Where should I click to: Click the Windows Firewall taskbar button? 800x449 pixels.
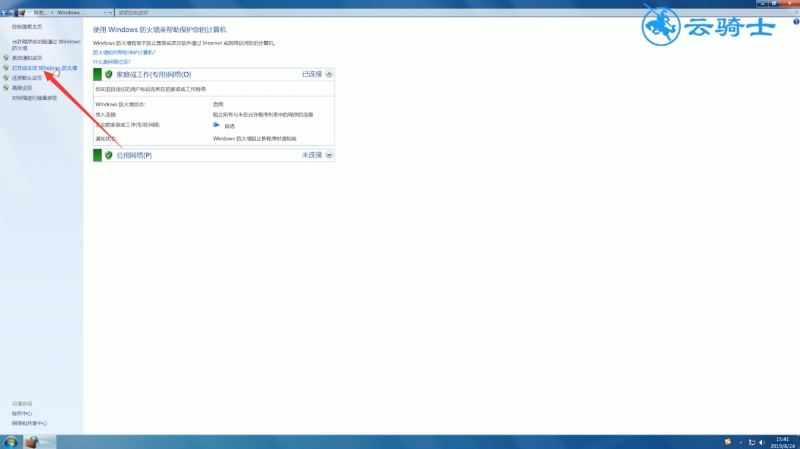pos(40,442)
